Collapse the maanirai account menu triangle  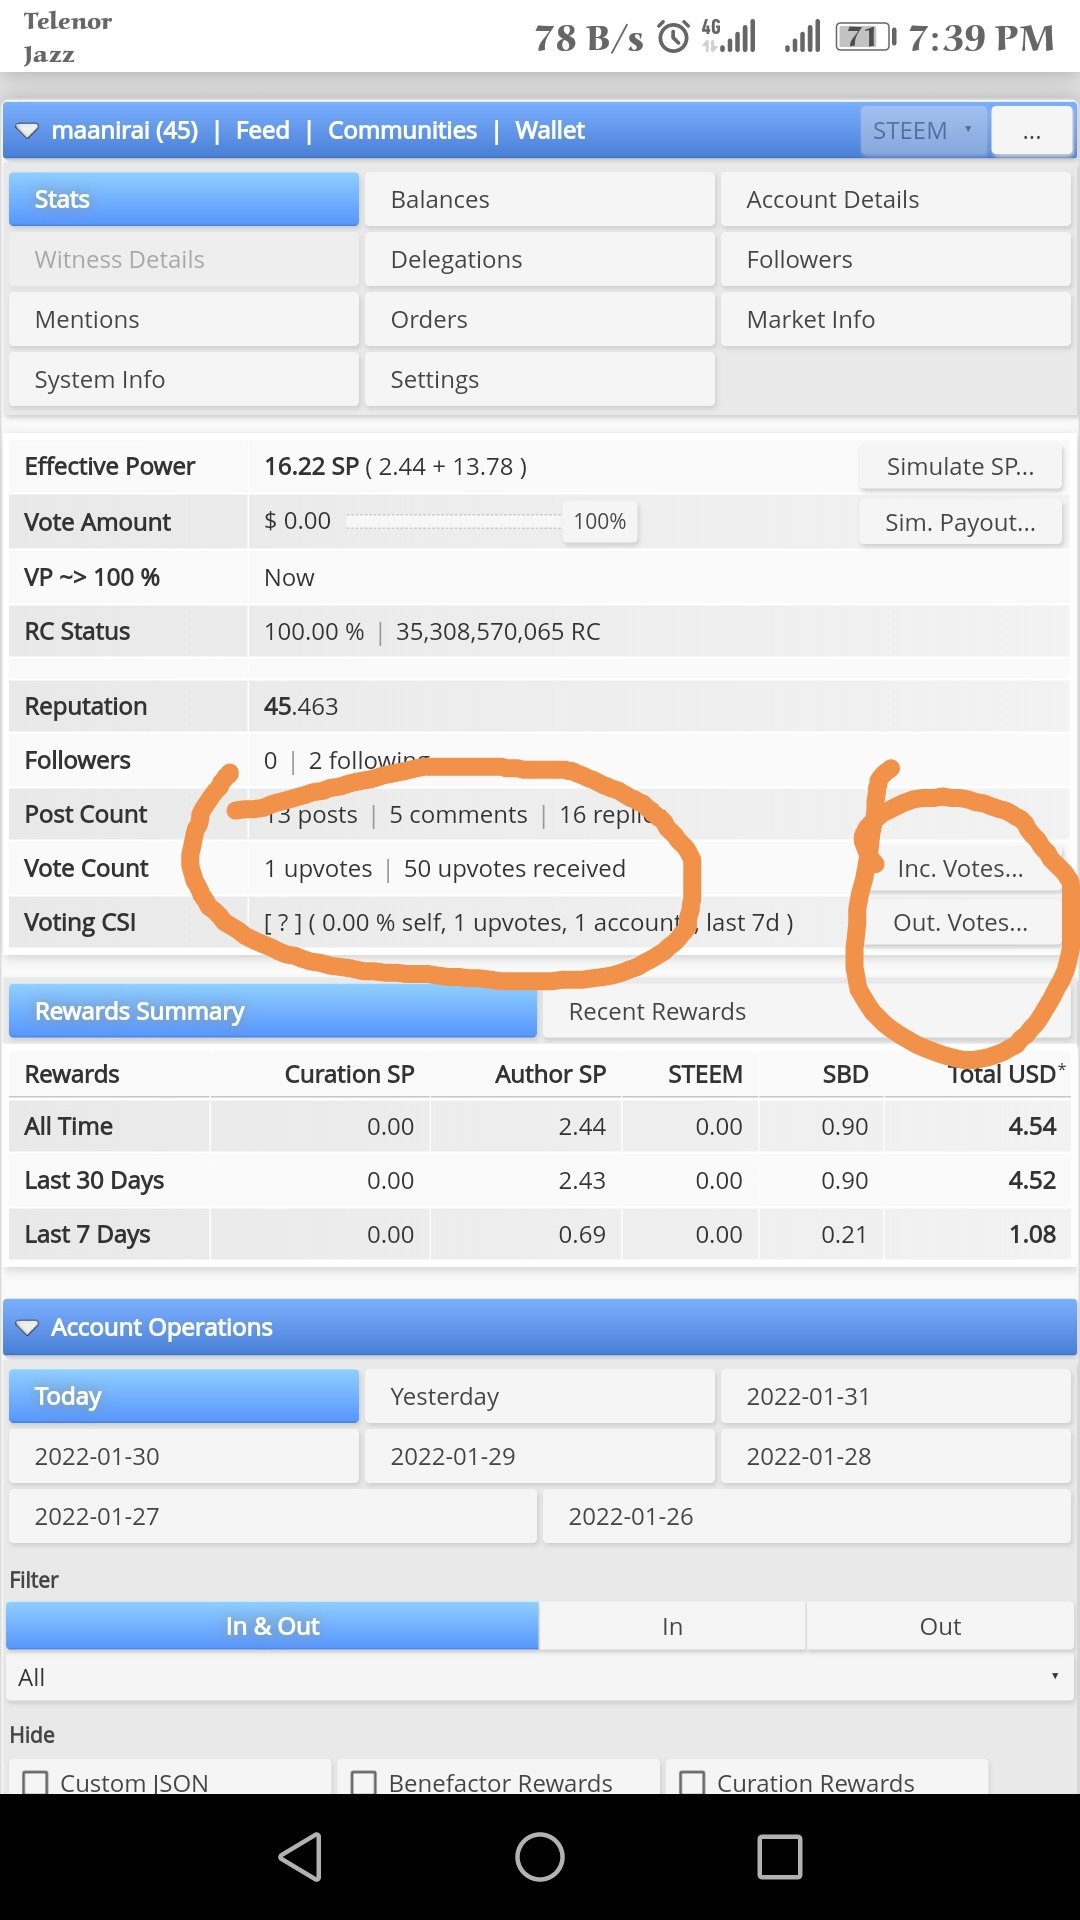click(28, 131)
